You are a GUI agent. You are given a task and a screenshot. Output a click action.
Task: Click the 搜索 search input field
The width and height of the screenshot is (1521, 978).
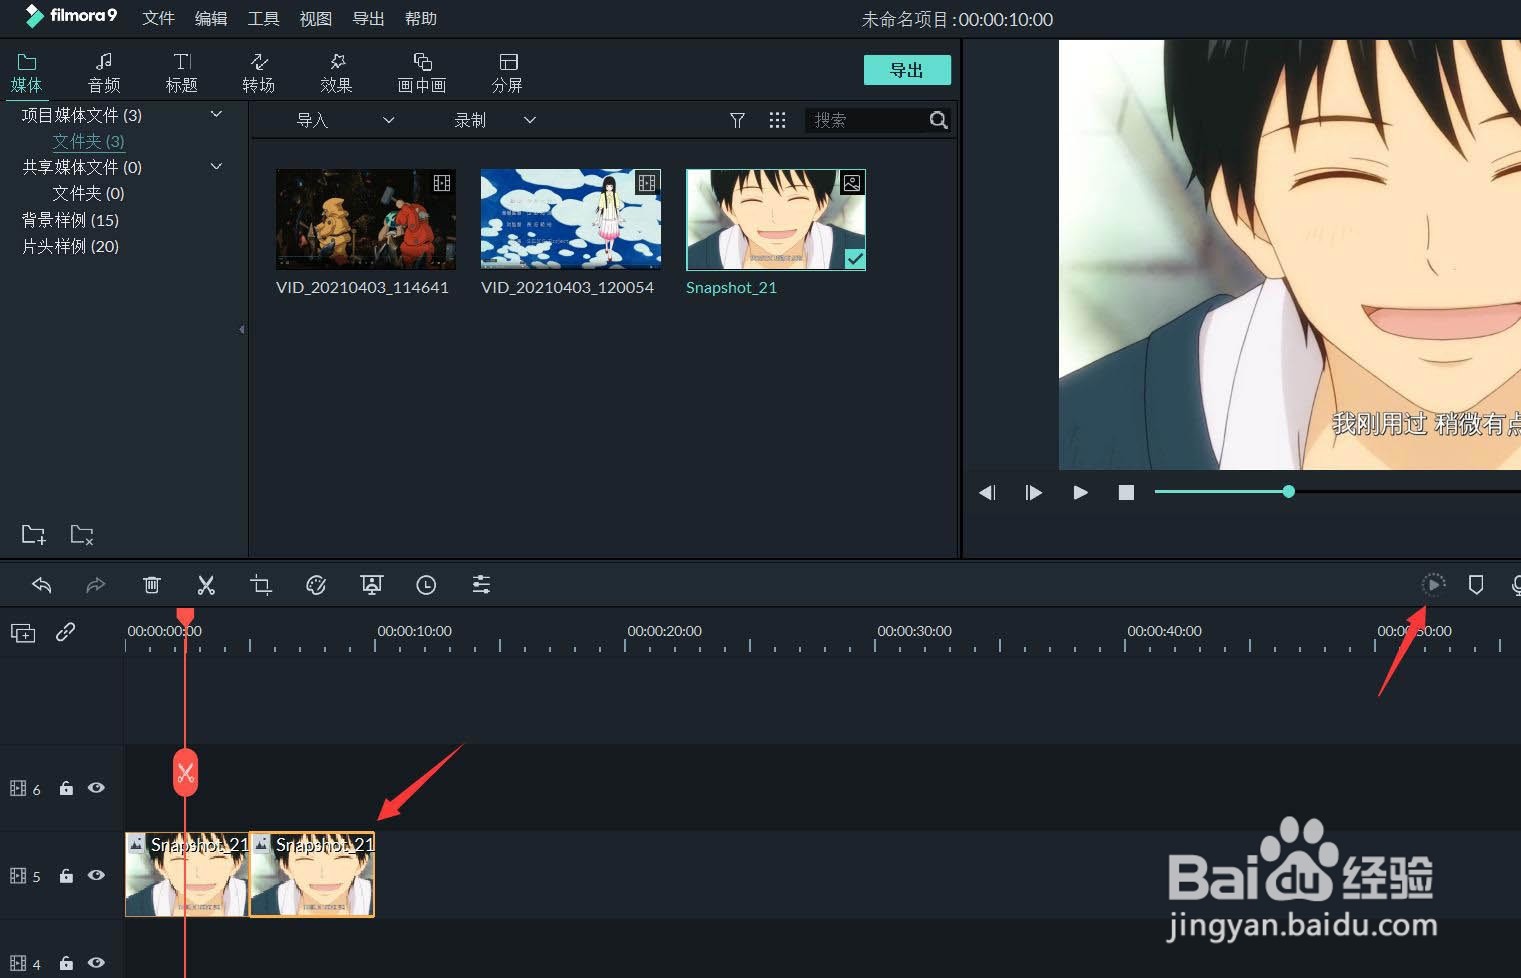click(x=866, y=120)
